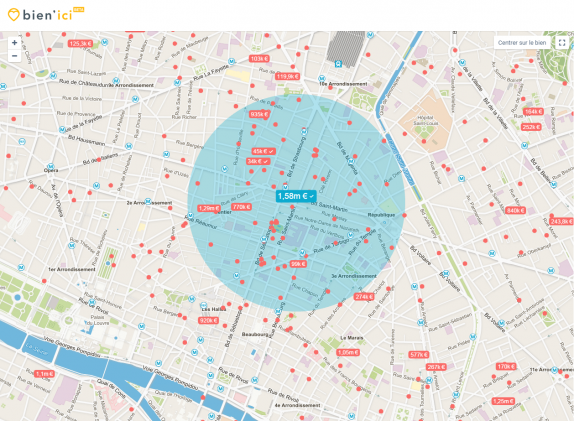
Task: Click the train station icon near 10e Arrondissement
Action: point(338,64)
